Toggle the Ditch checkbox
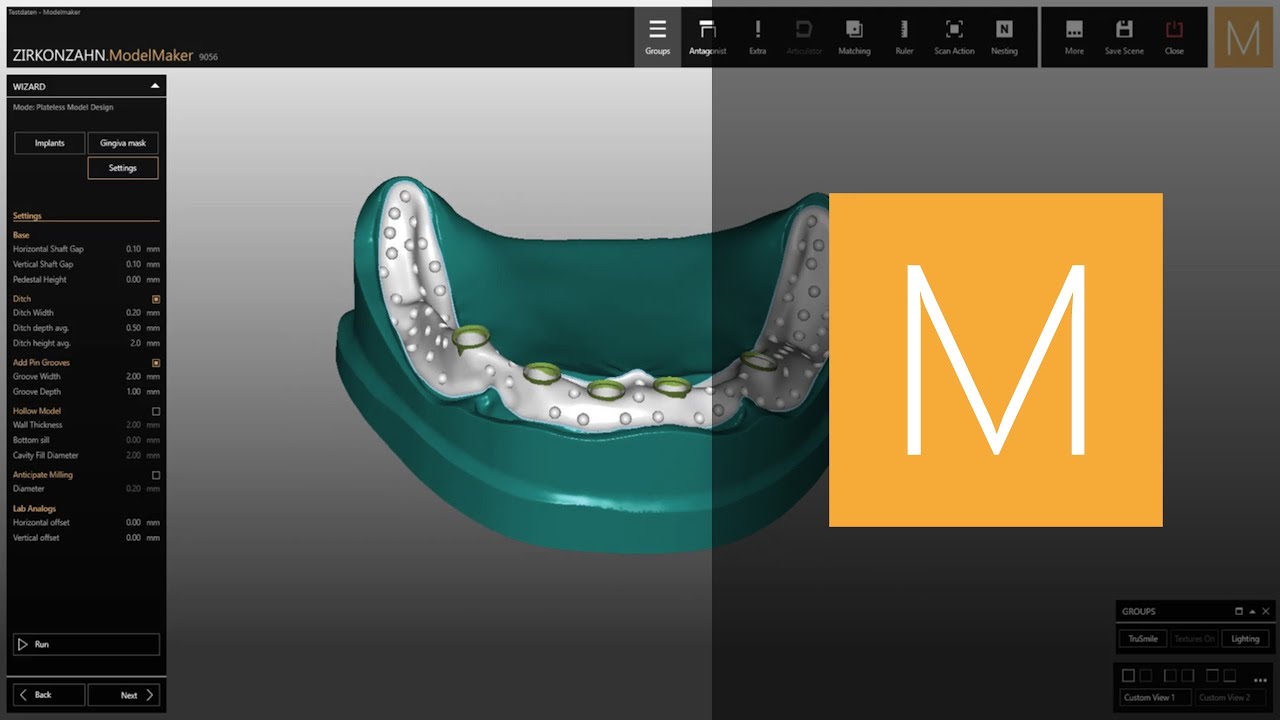 click(156, 299)
